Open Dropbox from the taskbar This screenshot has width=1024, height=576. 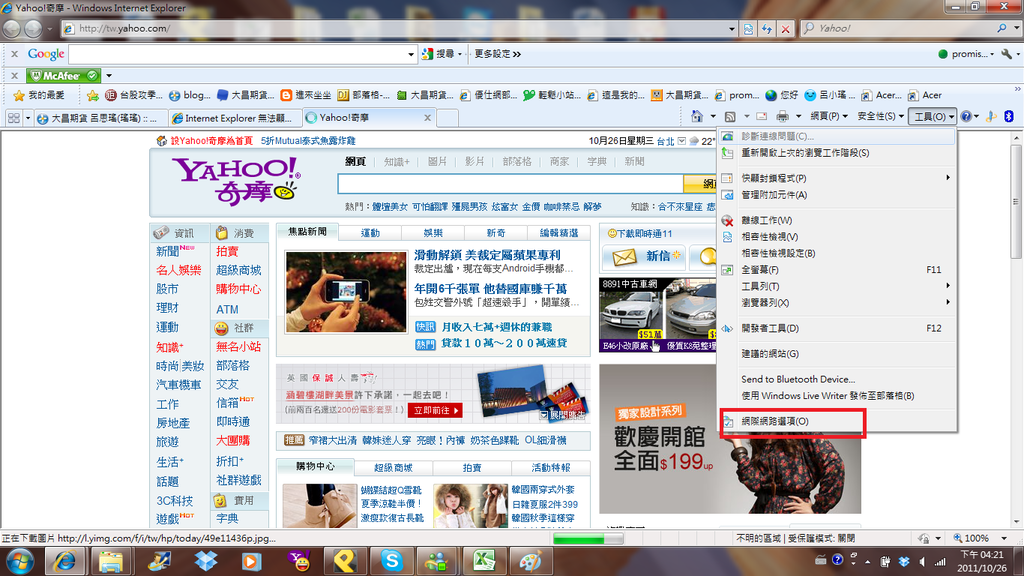tap(206, 562)
